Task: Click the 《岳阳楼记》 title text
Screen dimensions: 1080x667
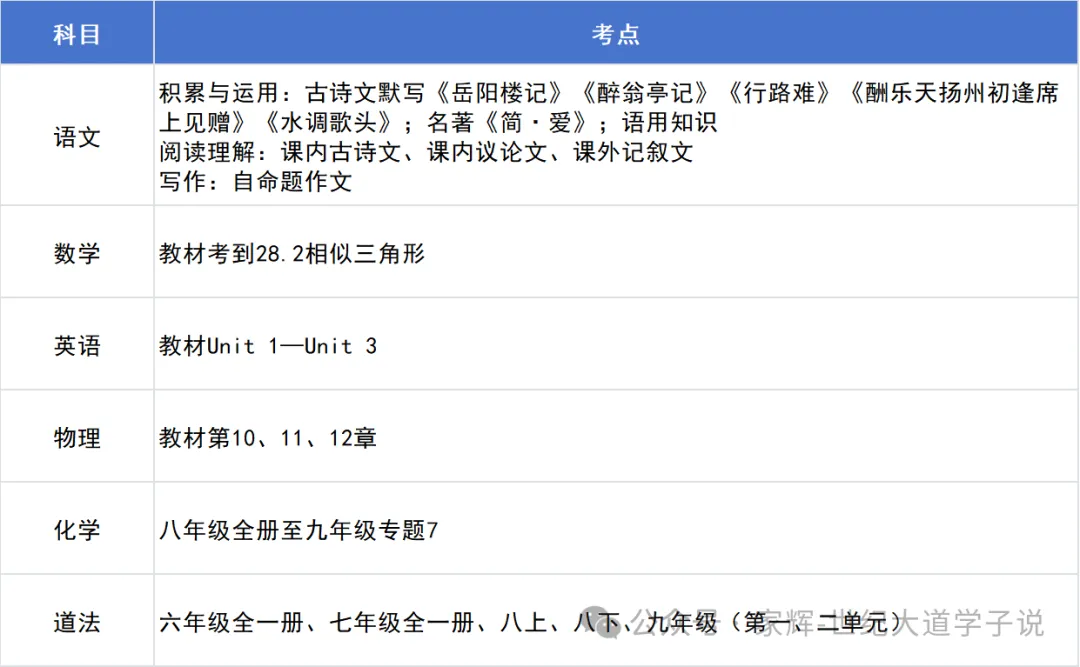Action: (x=499, y=93)
